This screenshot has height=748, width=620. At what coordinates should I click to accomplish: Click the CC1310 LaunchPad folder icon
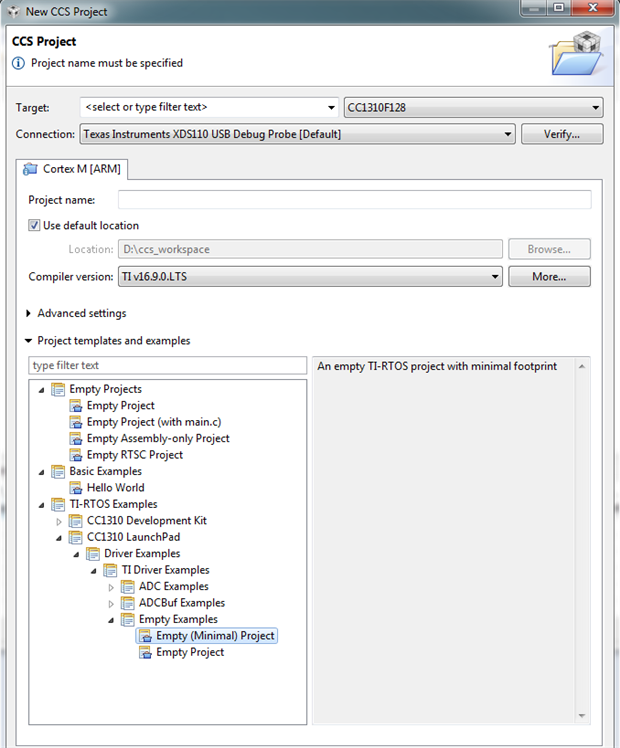(75, 537)
